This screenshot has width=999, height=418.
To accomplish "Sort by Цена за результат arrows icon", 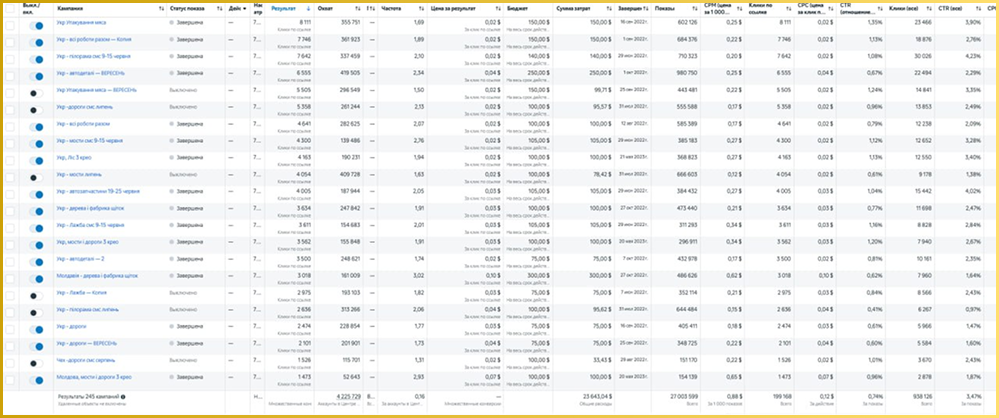I will point(498,9).
